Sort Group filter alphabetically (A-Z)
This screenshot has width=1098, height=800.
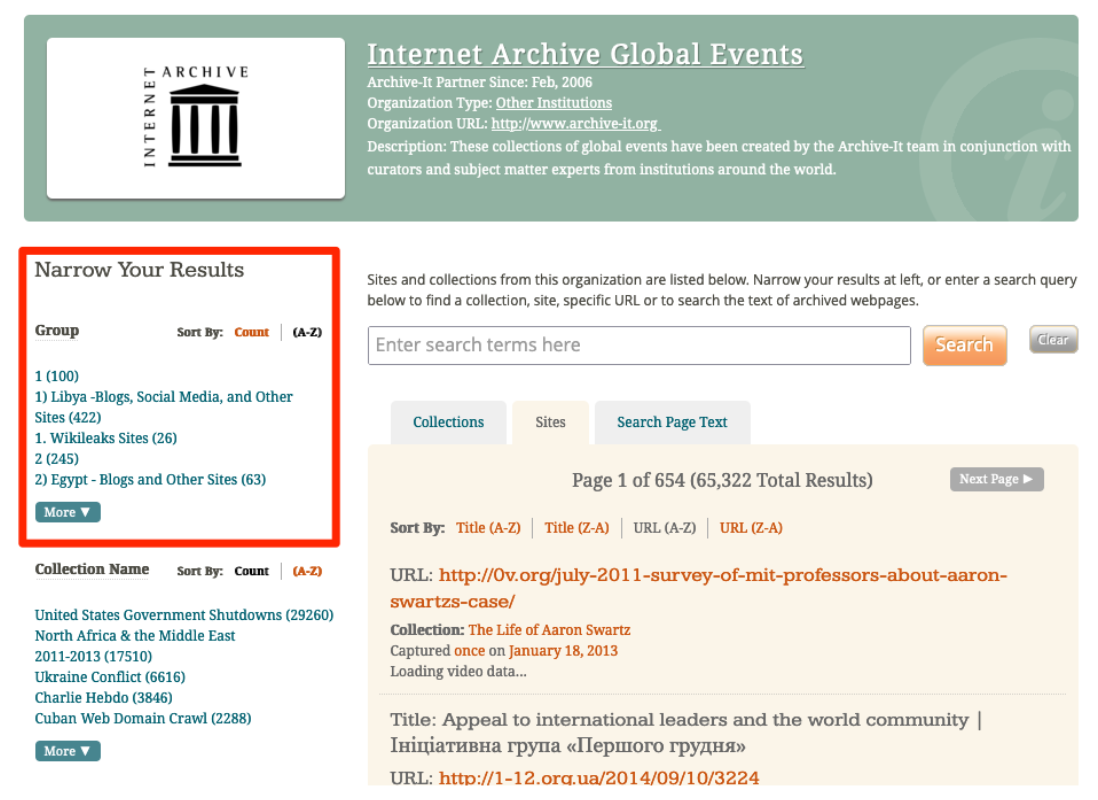point(307,332)
